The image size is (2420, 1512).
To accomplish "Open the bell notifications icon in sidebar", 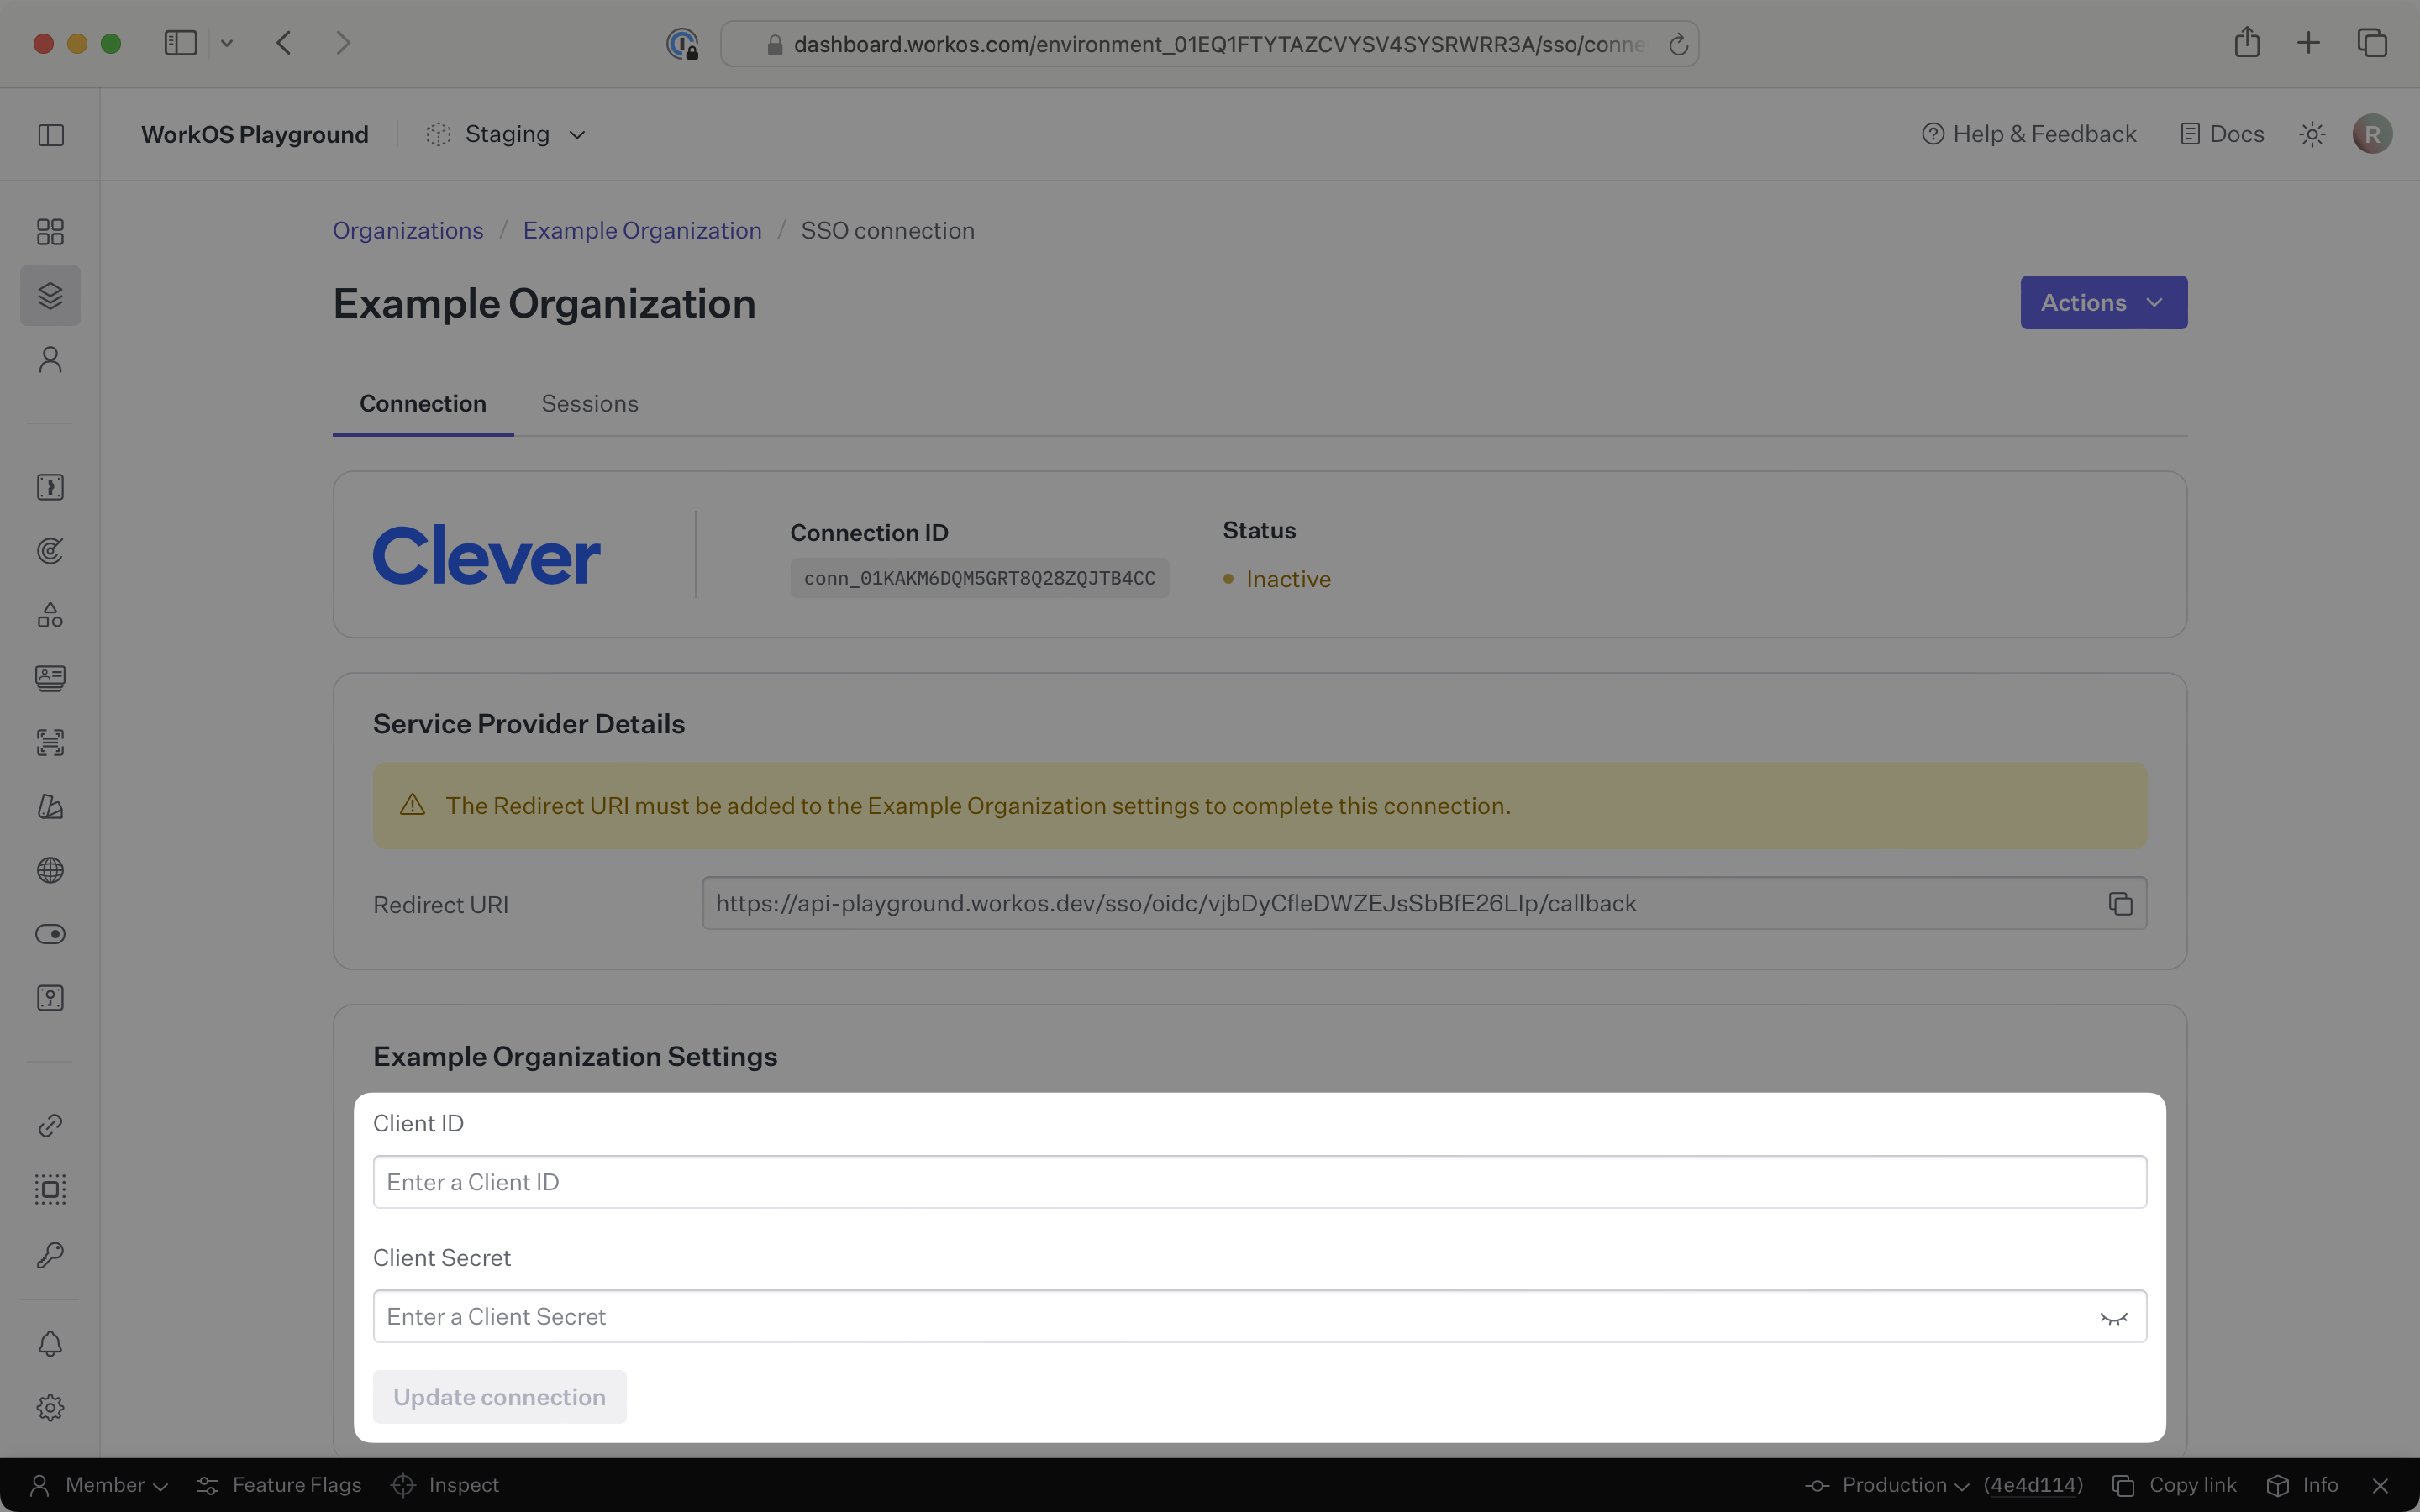I will pos(49,1343).
